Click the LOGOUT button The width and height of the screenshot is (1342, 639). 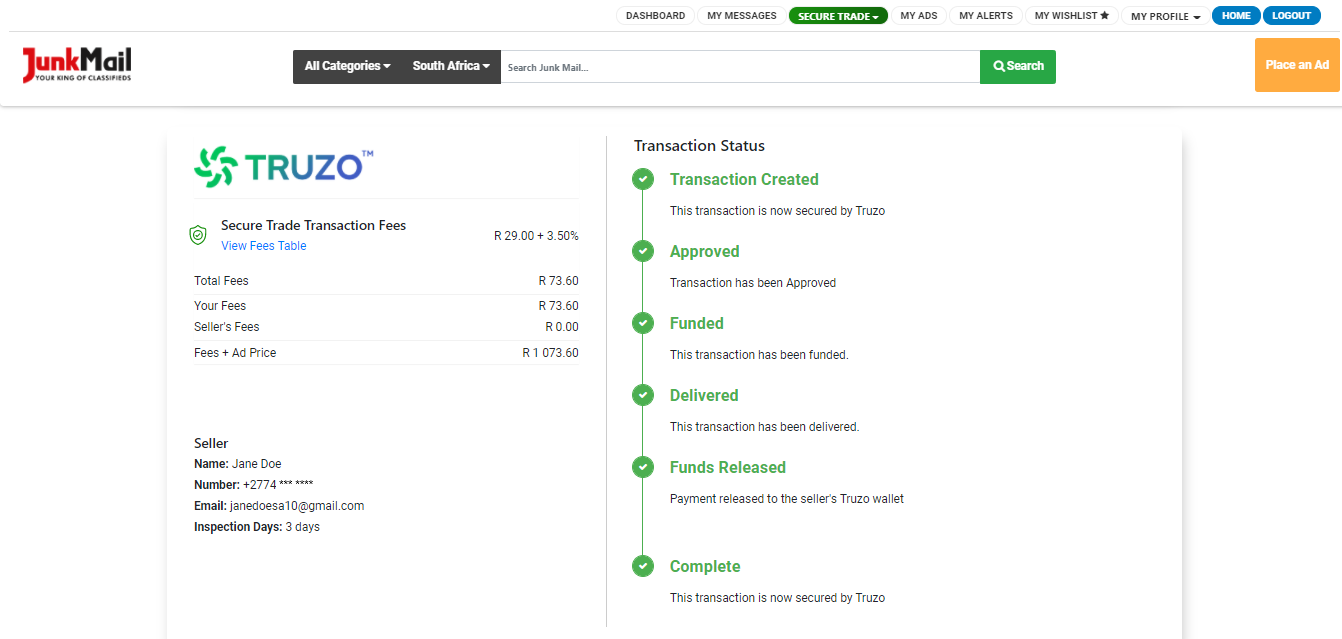[1291, 15]
